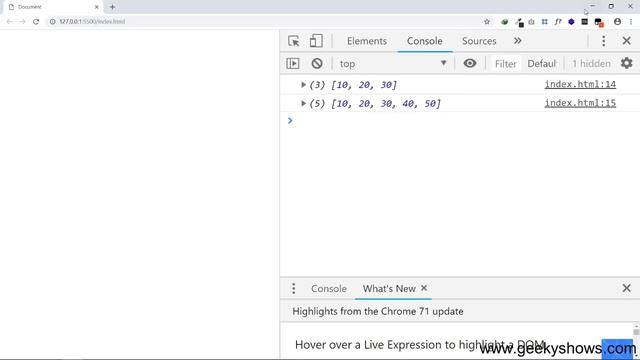
Task: Close the What's New tab
Action: (x=424, y=288)
